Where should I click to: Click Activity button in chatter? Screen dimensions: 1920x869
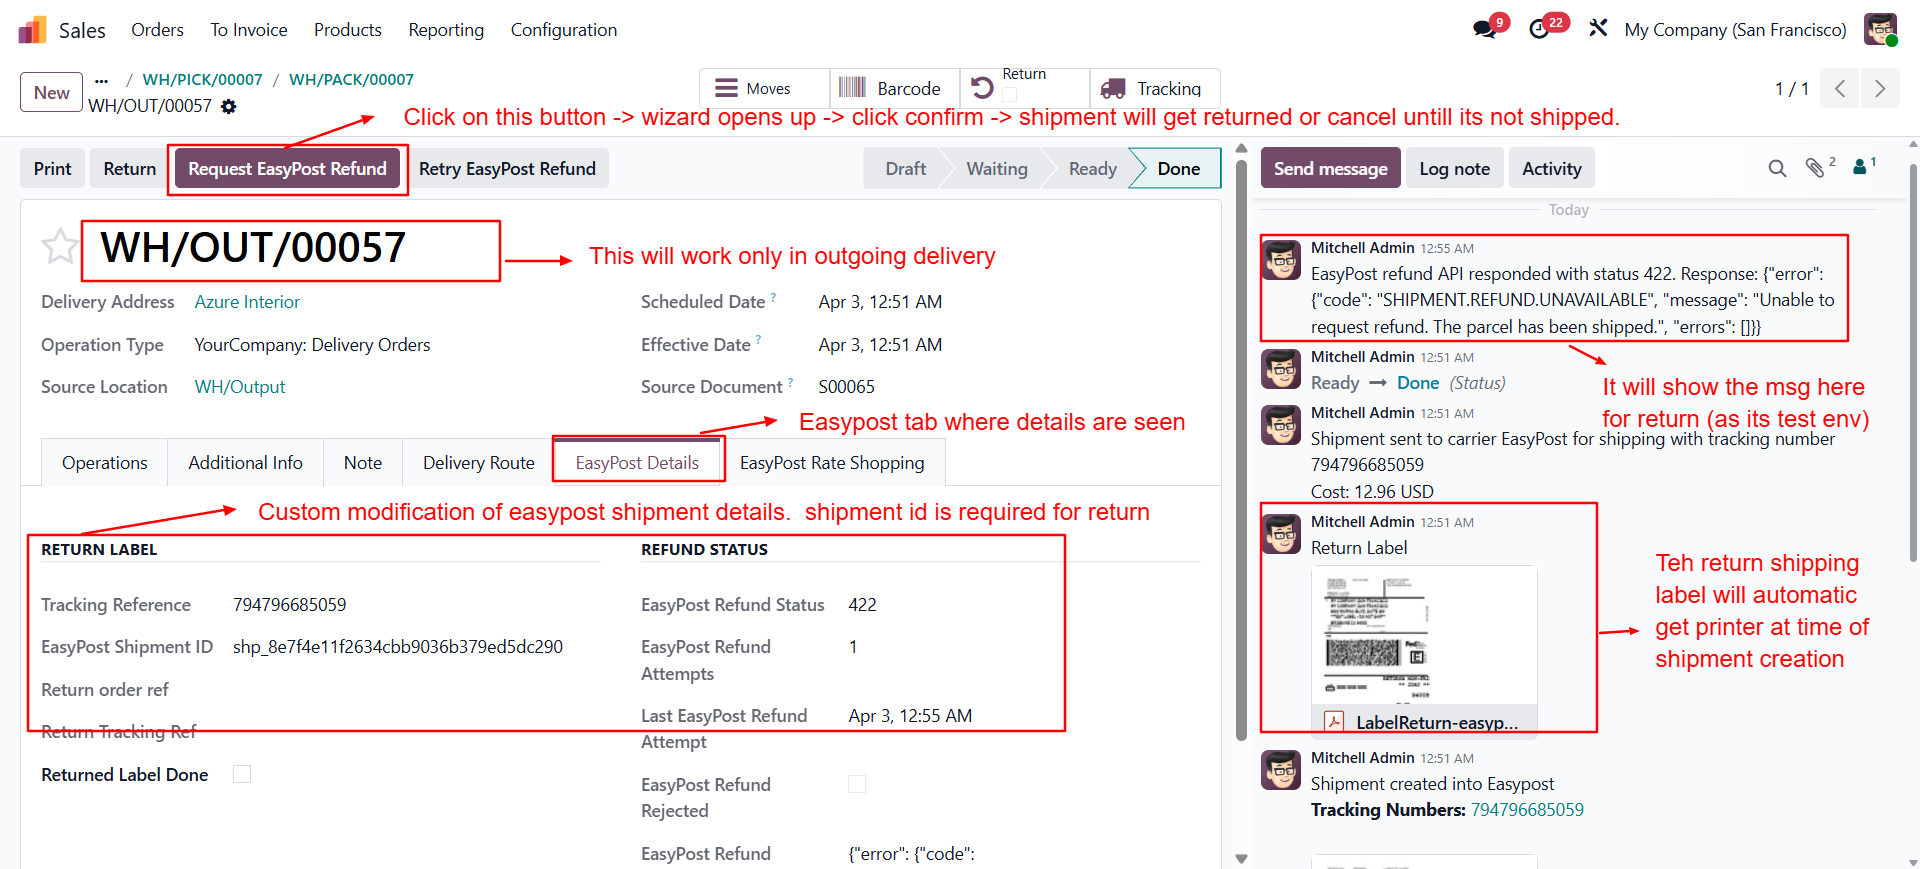[1551, 168]
